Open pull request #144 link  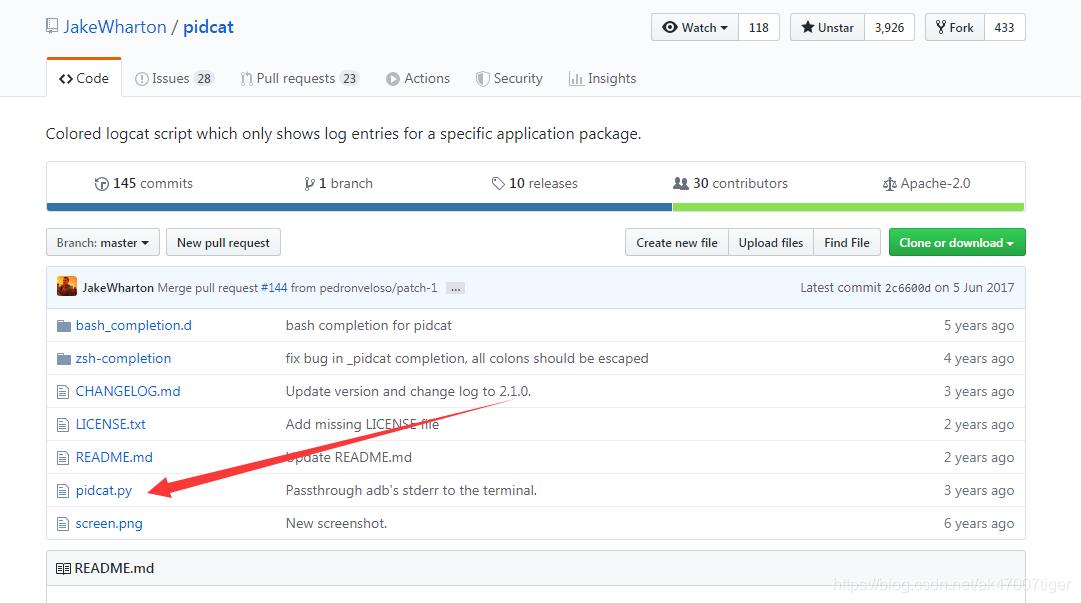click(274, 288)
